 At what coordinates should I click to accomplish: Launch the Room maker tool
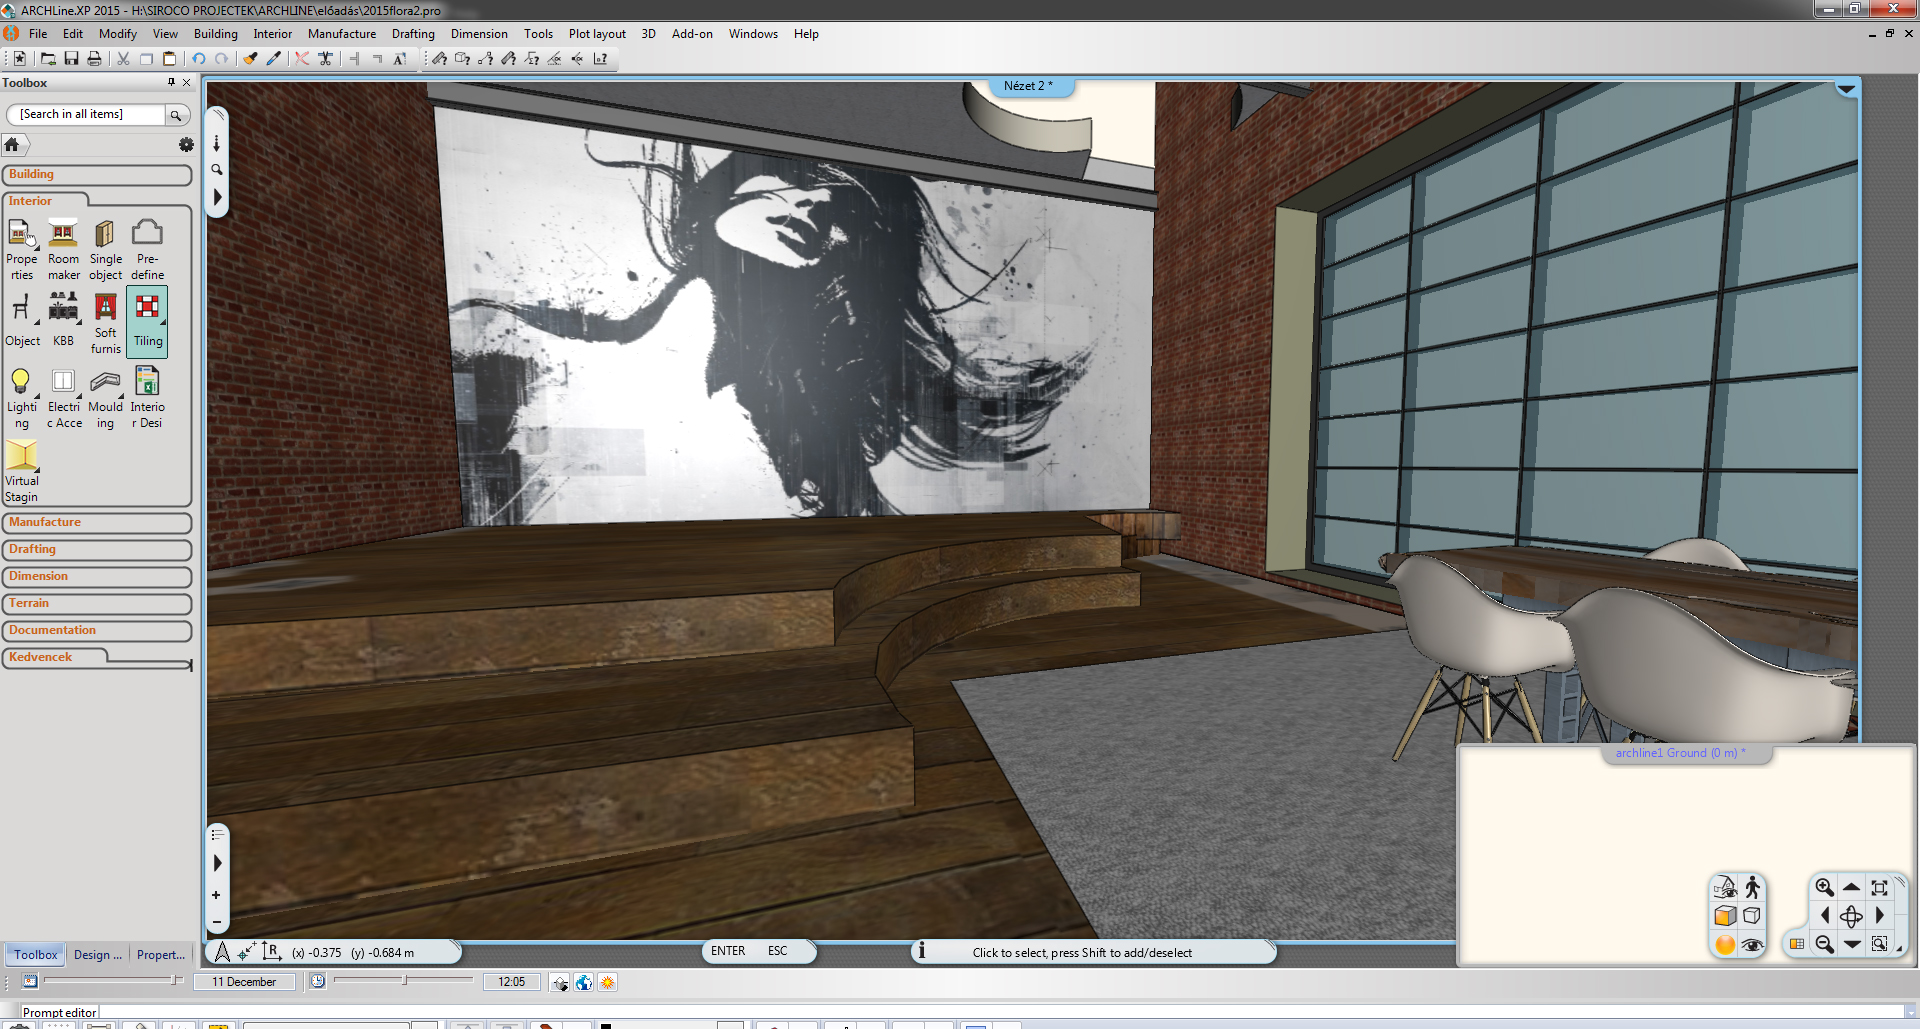[x=63, y=250]
